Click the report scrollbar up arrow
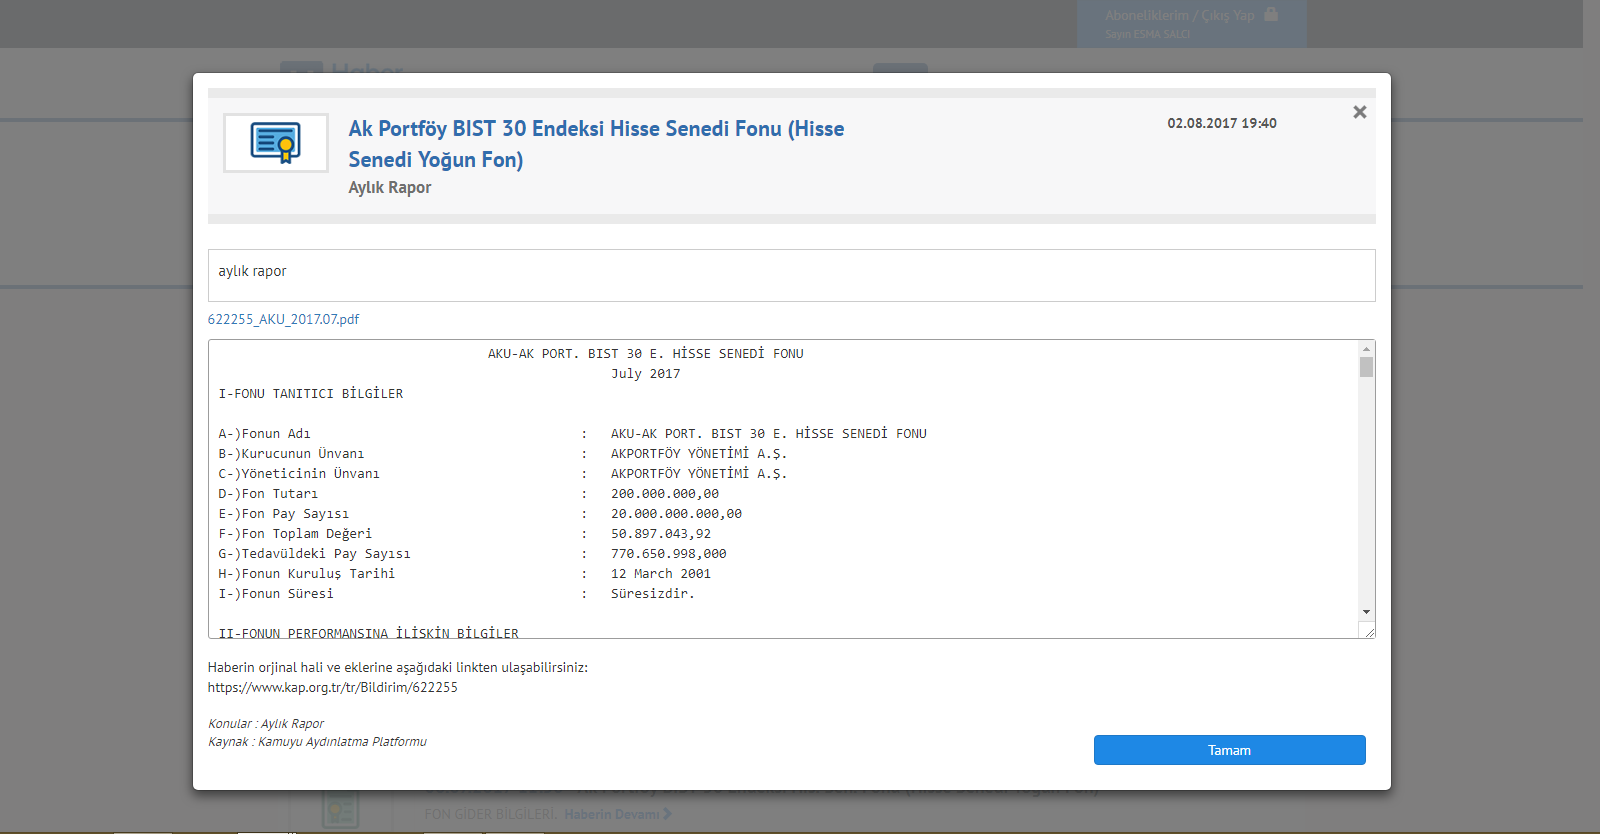Image resolution: width=1600 pixels, height=834 pixels. click(1366, 349)
